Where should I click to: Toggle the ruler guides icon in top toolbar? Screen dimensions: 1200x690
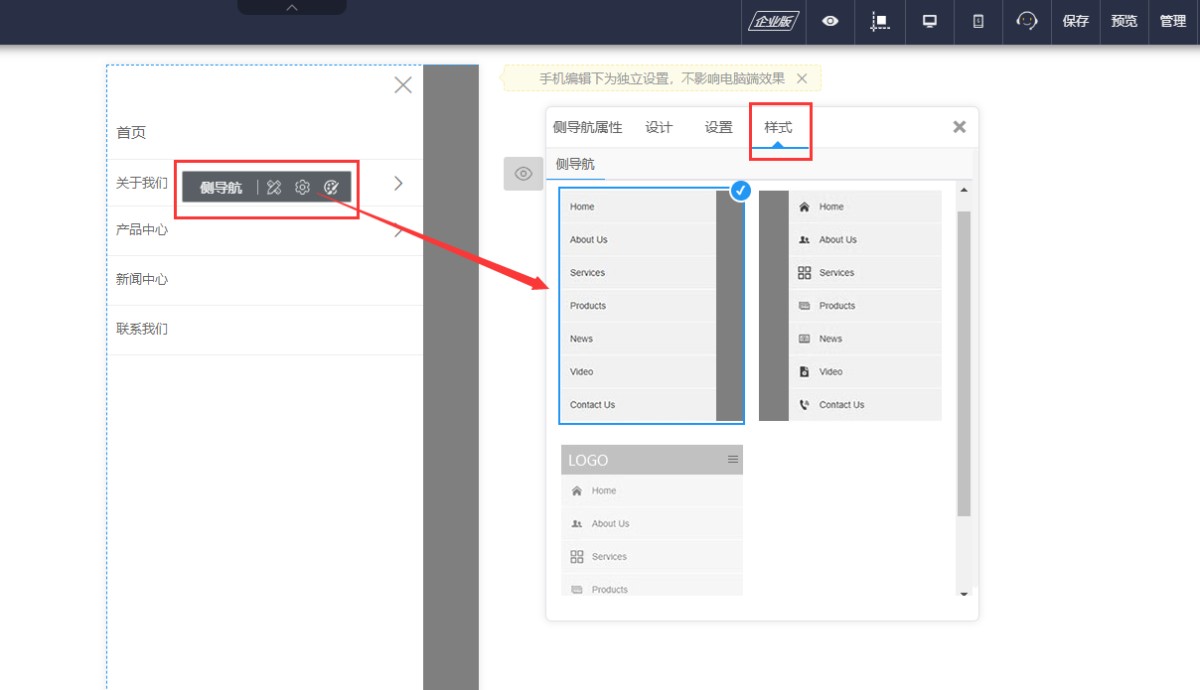[880, 21]
